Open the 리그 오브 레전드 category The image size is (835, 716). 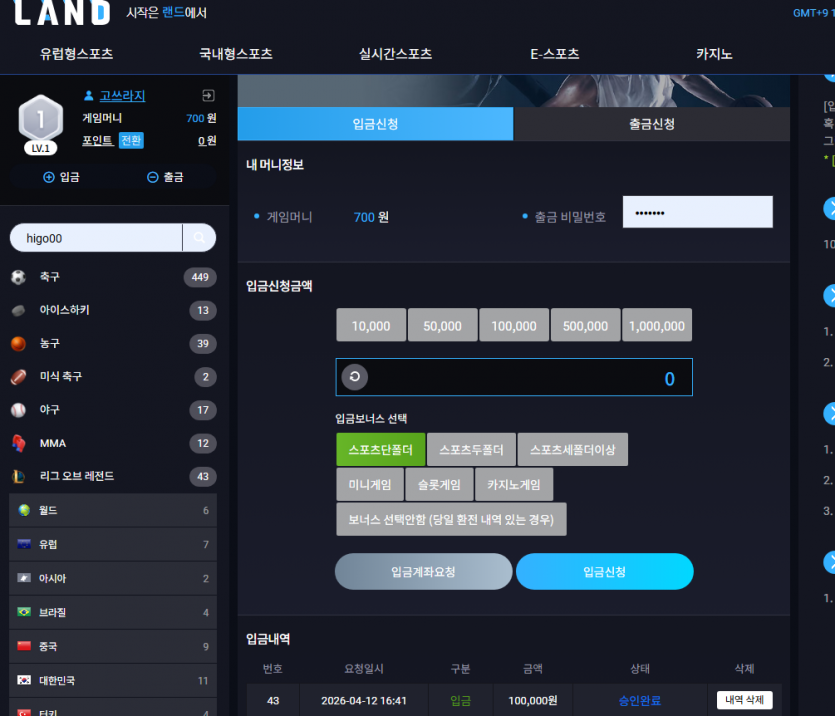click(113, 476)
